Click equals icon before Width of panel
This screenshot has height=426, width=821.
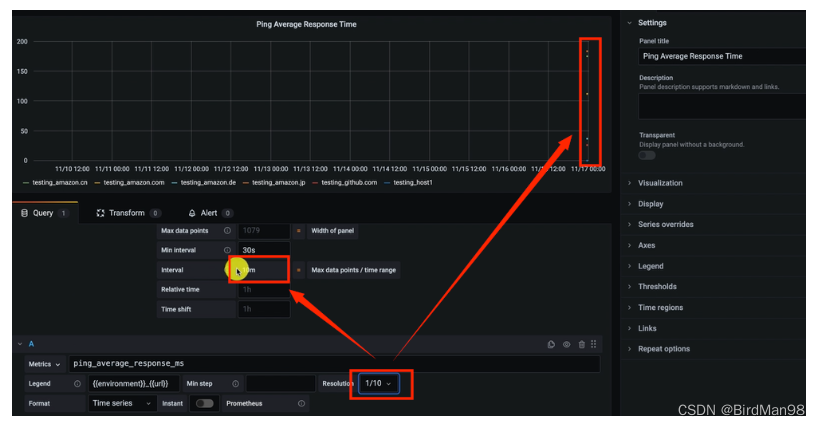(298, 230)
